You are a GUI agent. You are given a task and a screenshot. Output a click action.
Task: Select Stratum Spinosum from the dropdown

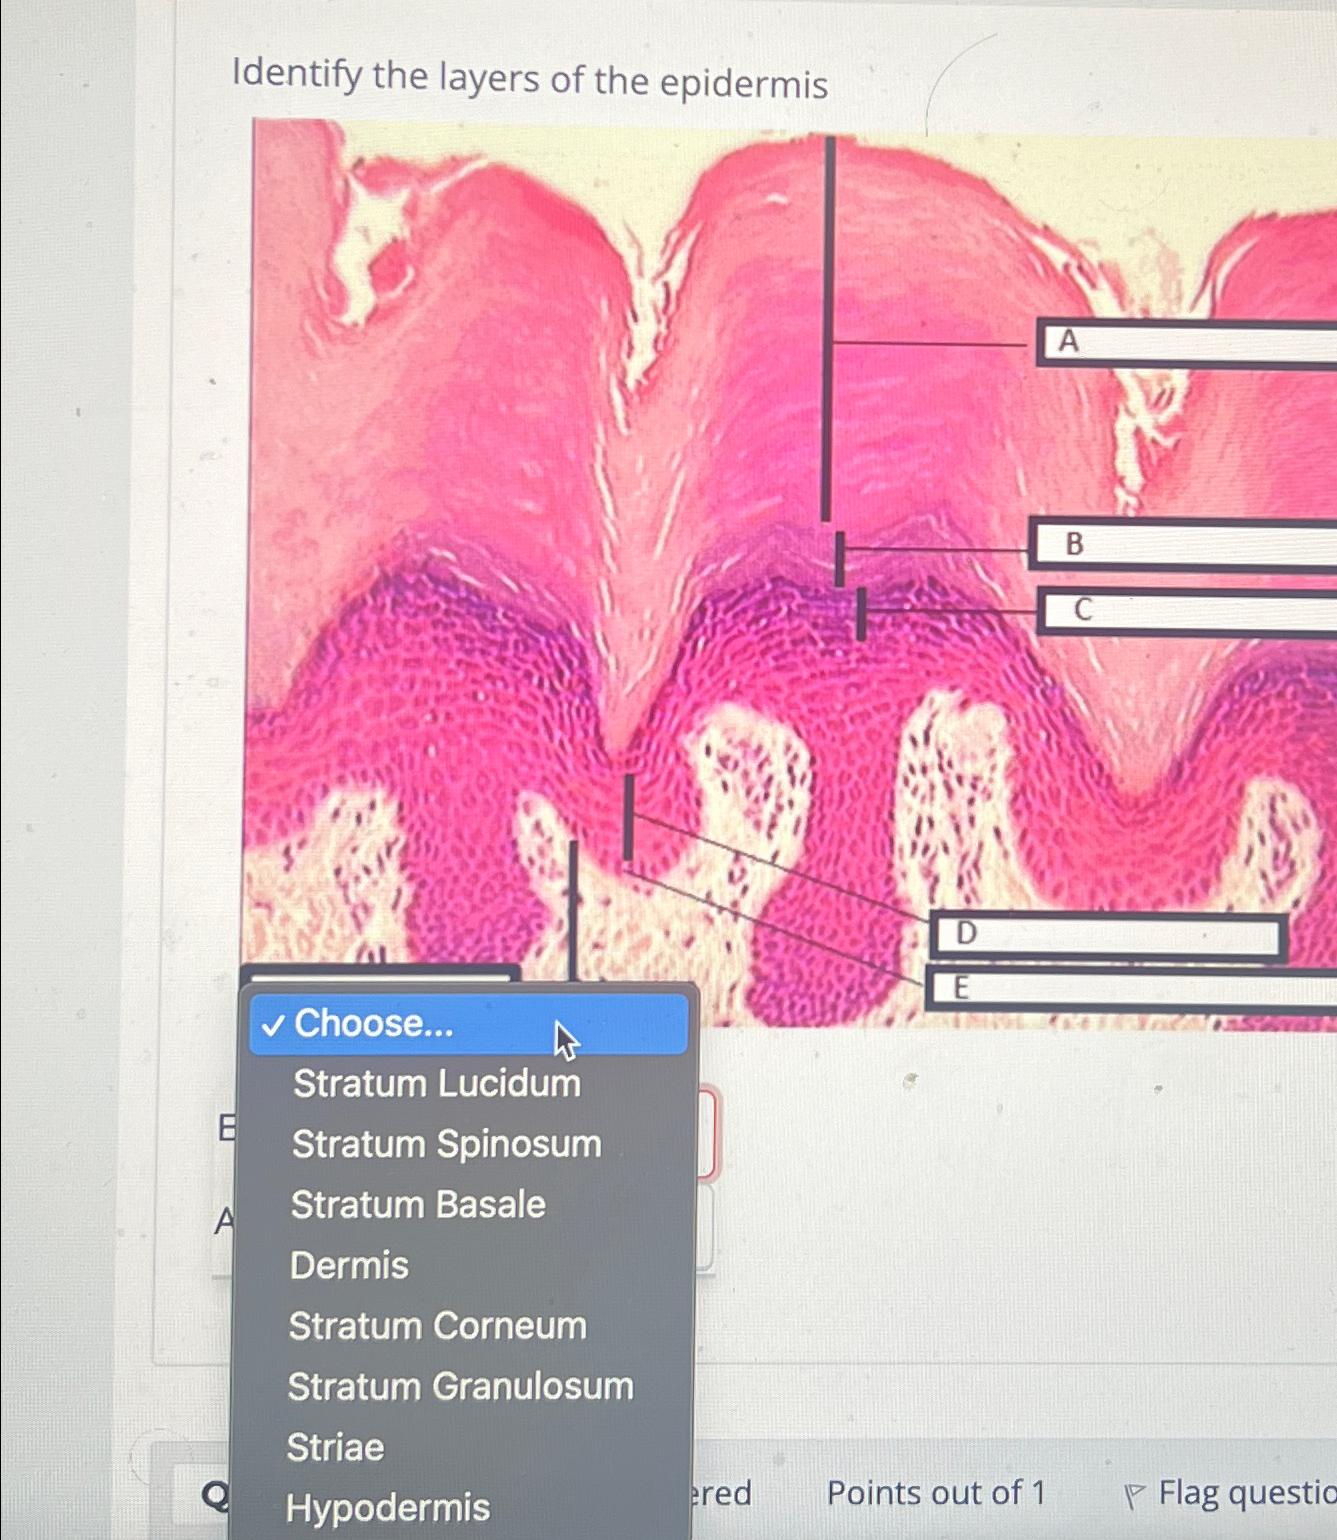pos(444,1144)
